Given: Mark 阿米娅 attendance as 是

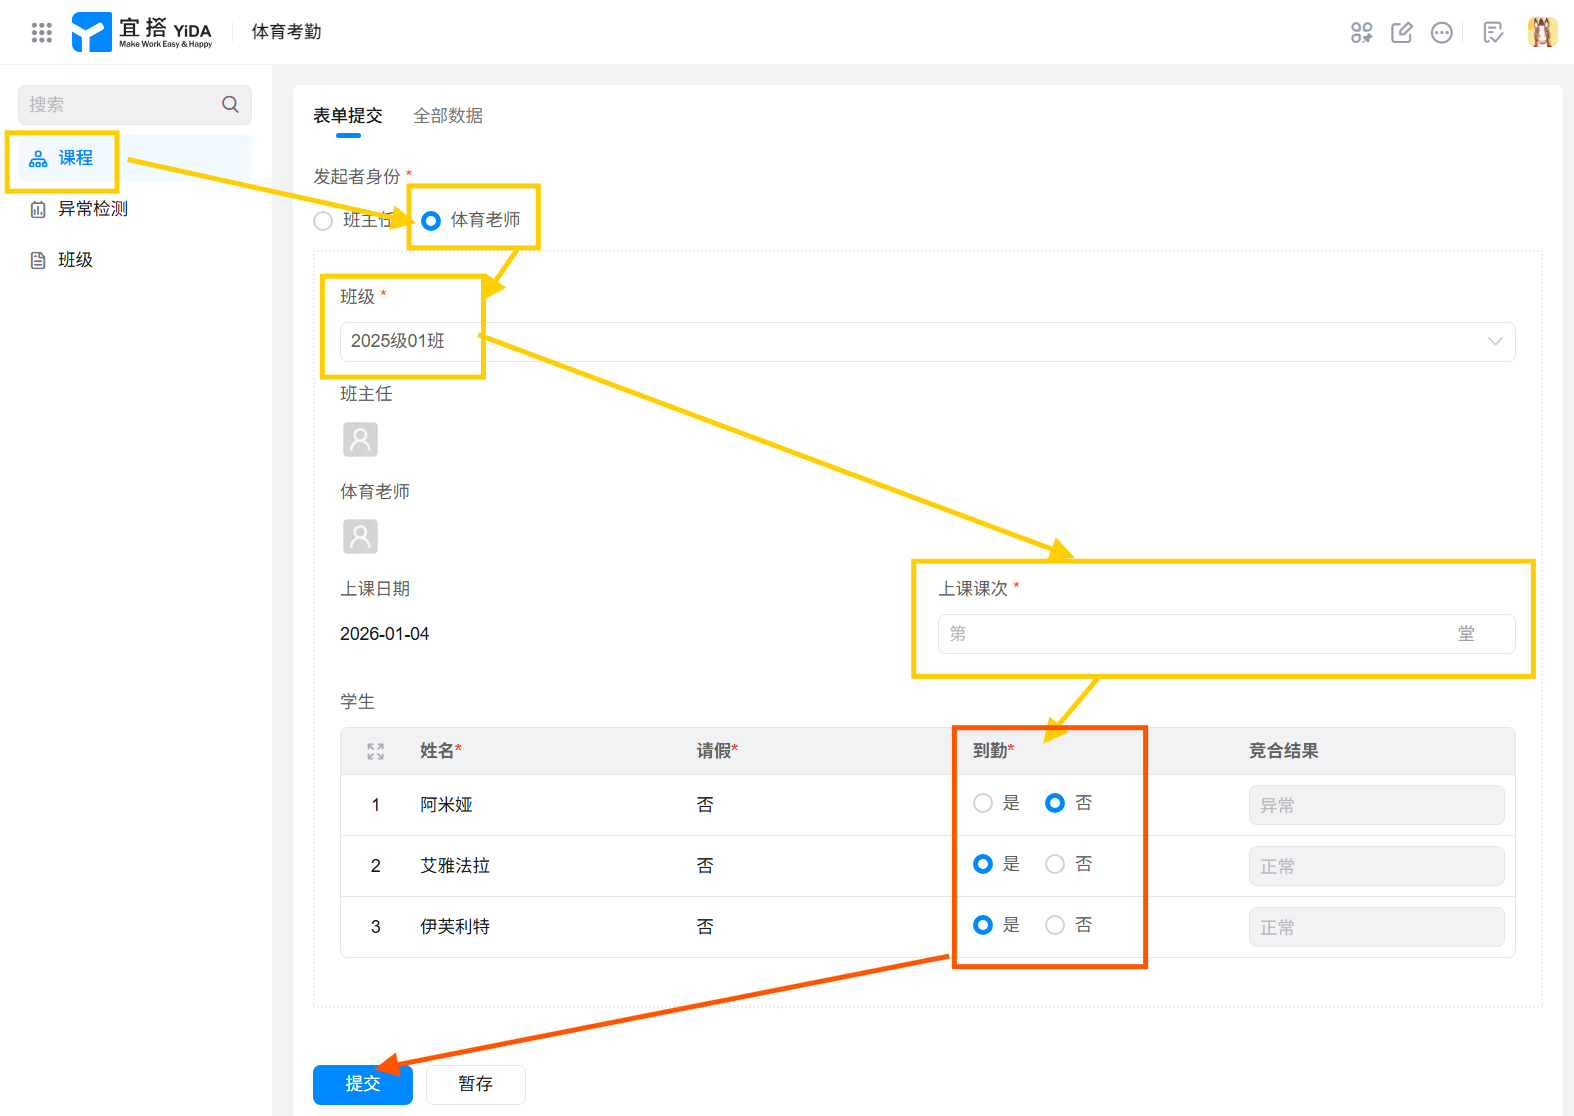Looking at the screenshot, I should pos(983,803).
